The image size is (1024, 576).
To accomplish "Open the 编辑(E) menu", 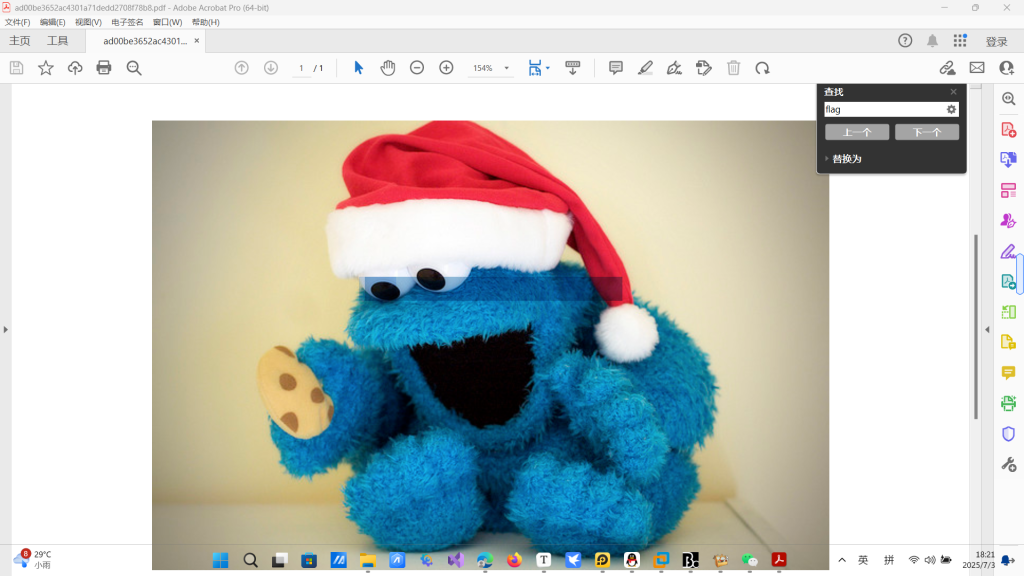I will coord(53,22).
